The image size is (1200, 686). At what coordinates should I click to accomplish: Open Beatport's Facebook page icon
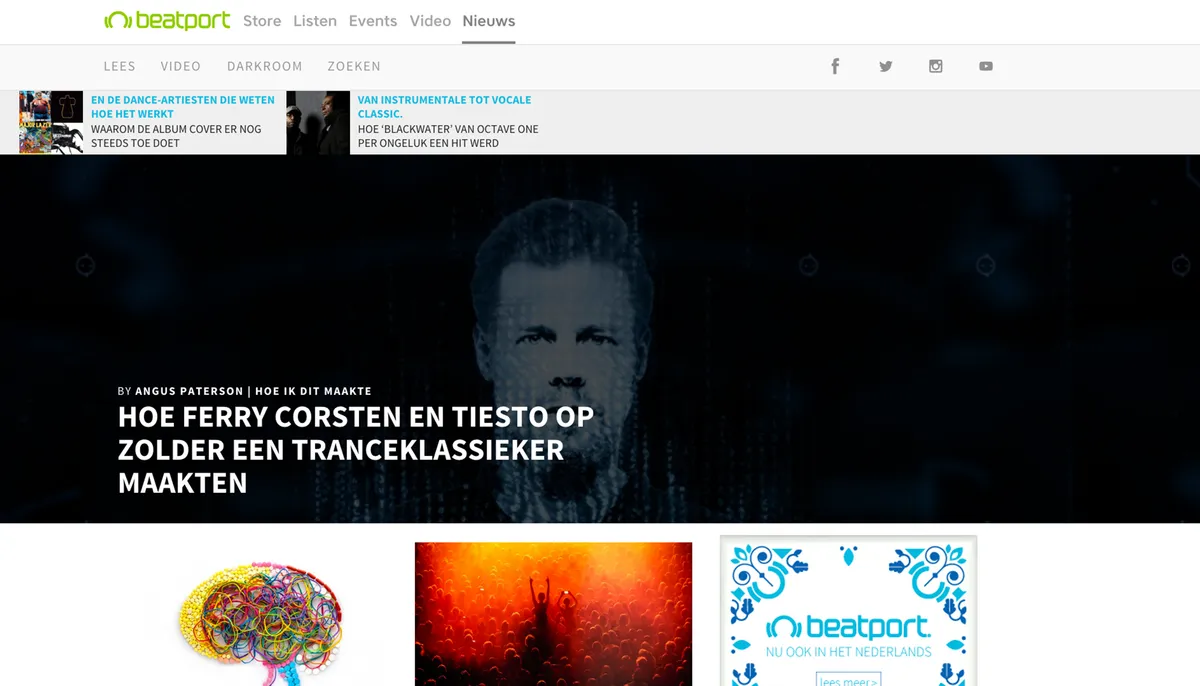[x=835, y=66]
